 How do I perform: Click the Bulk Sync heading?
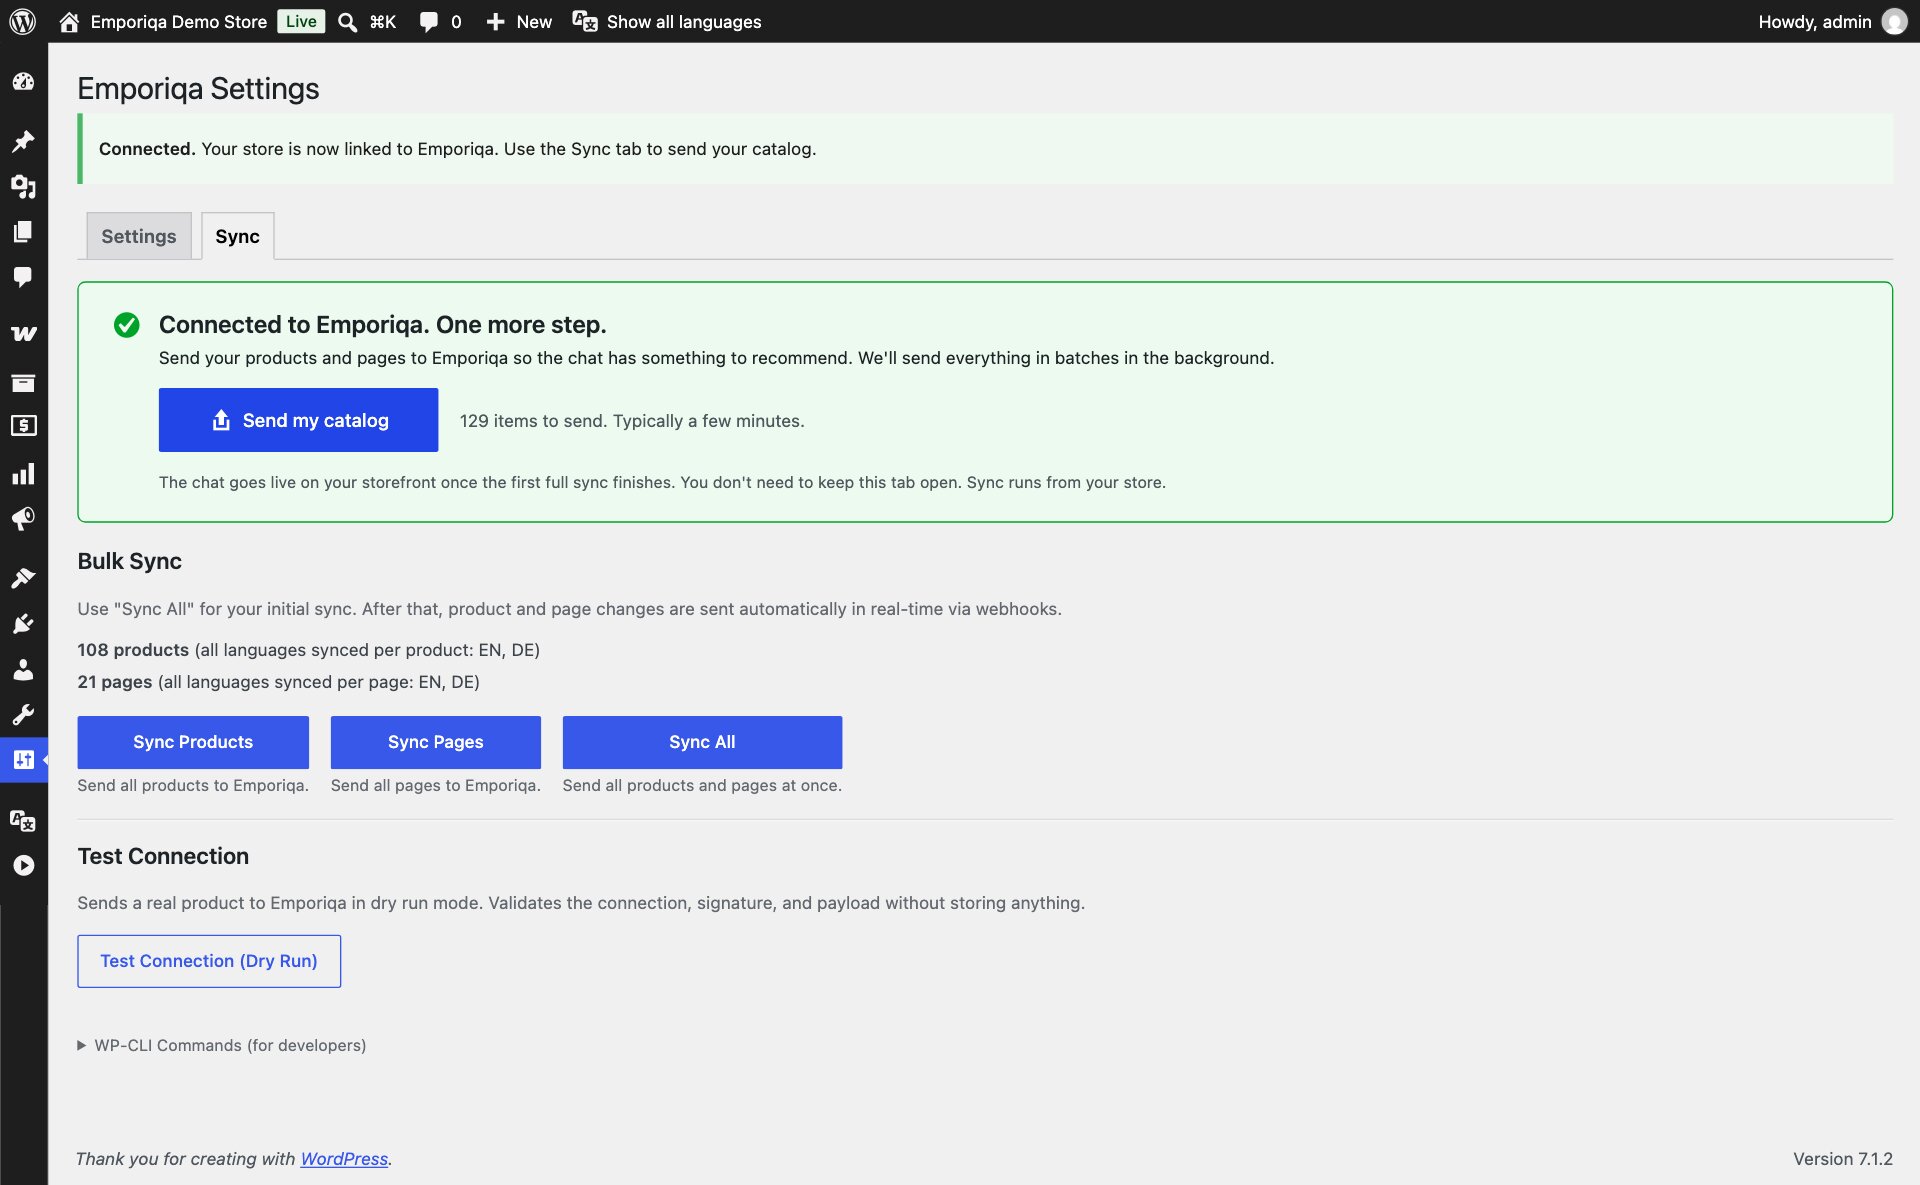[130, 561]
